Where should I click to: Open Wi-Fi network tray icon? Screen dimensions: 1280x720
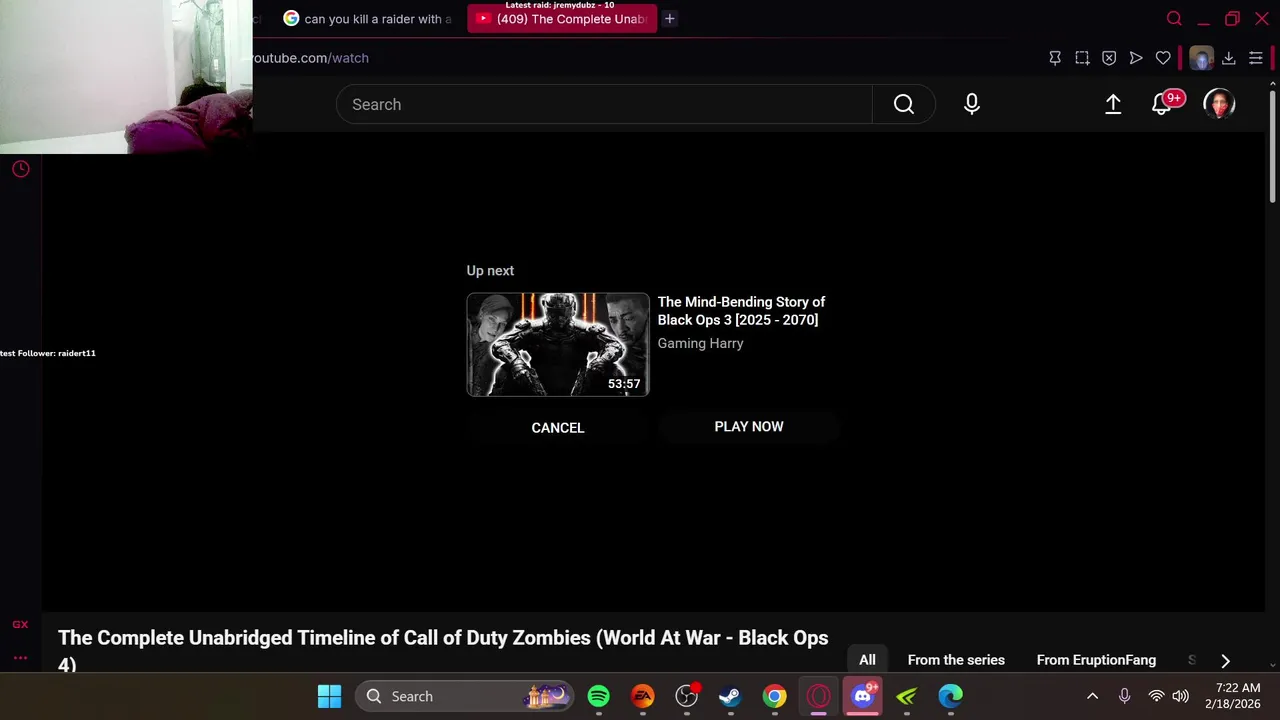coord(1156,696)
